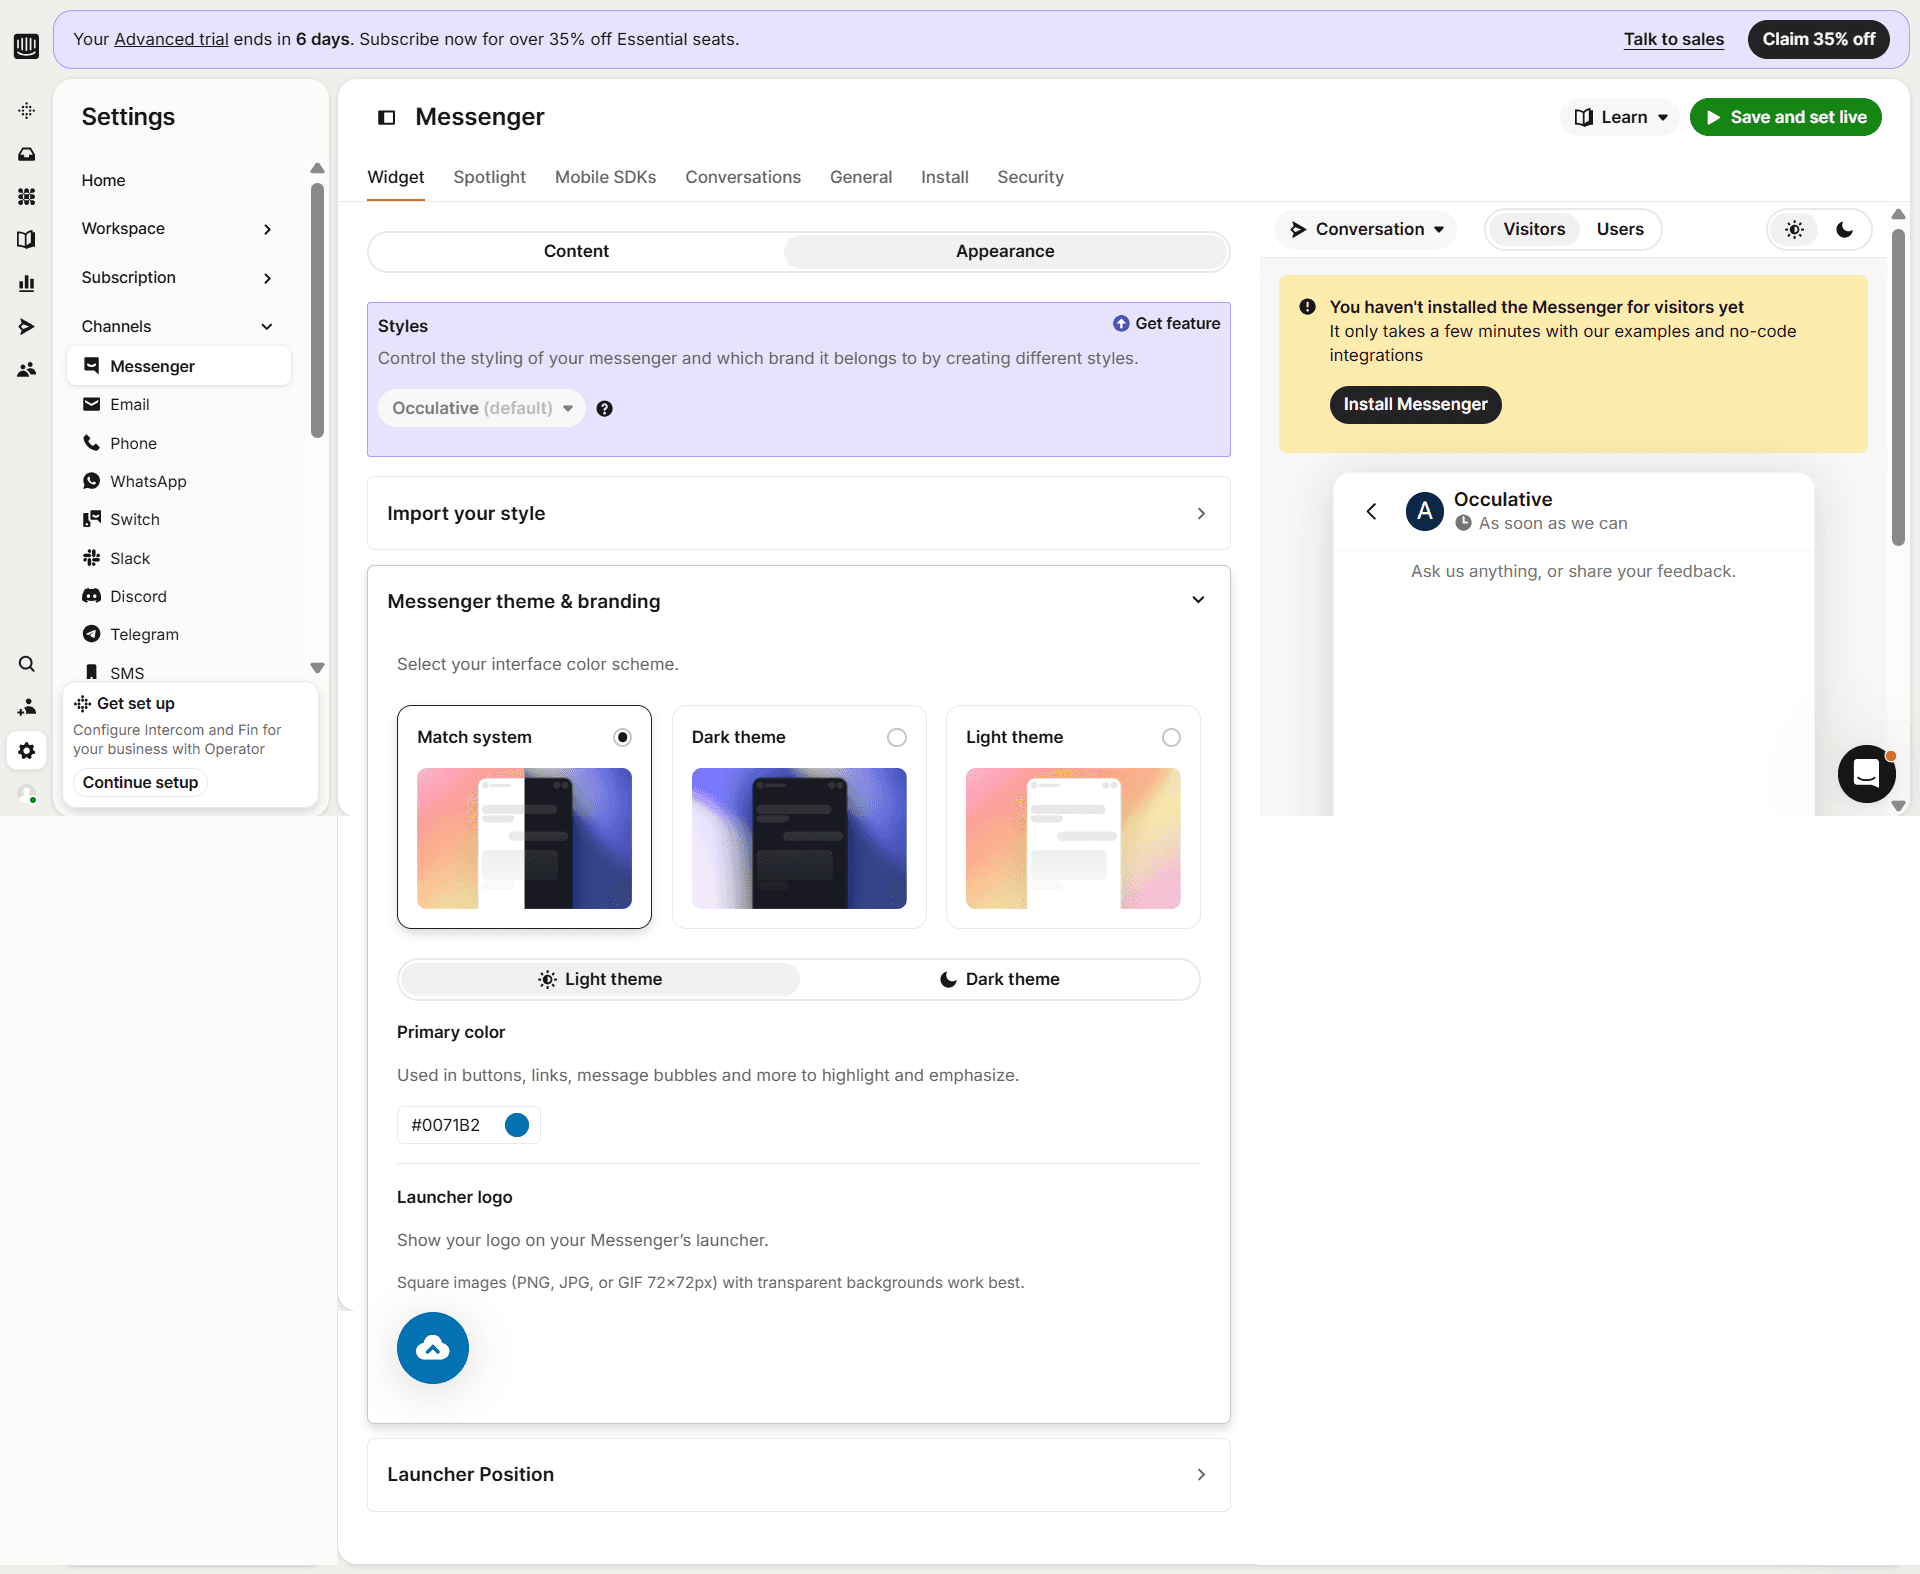Open the Contacts people icon in left rail
The height and width of the screenshot is (1574, 1920).
[27, 370]
